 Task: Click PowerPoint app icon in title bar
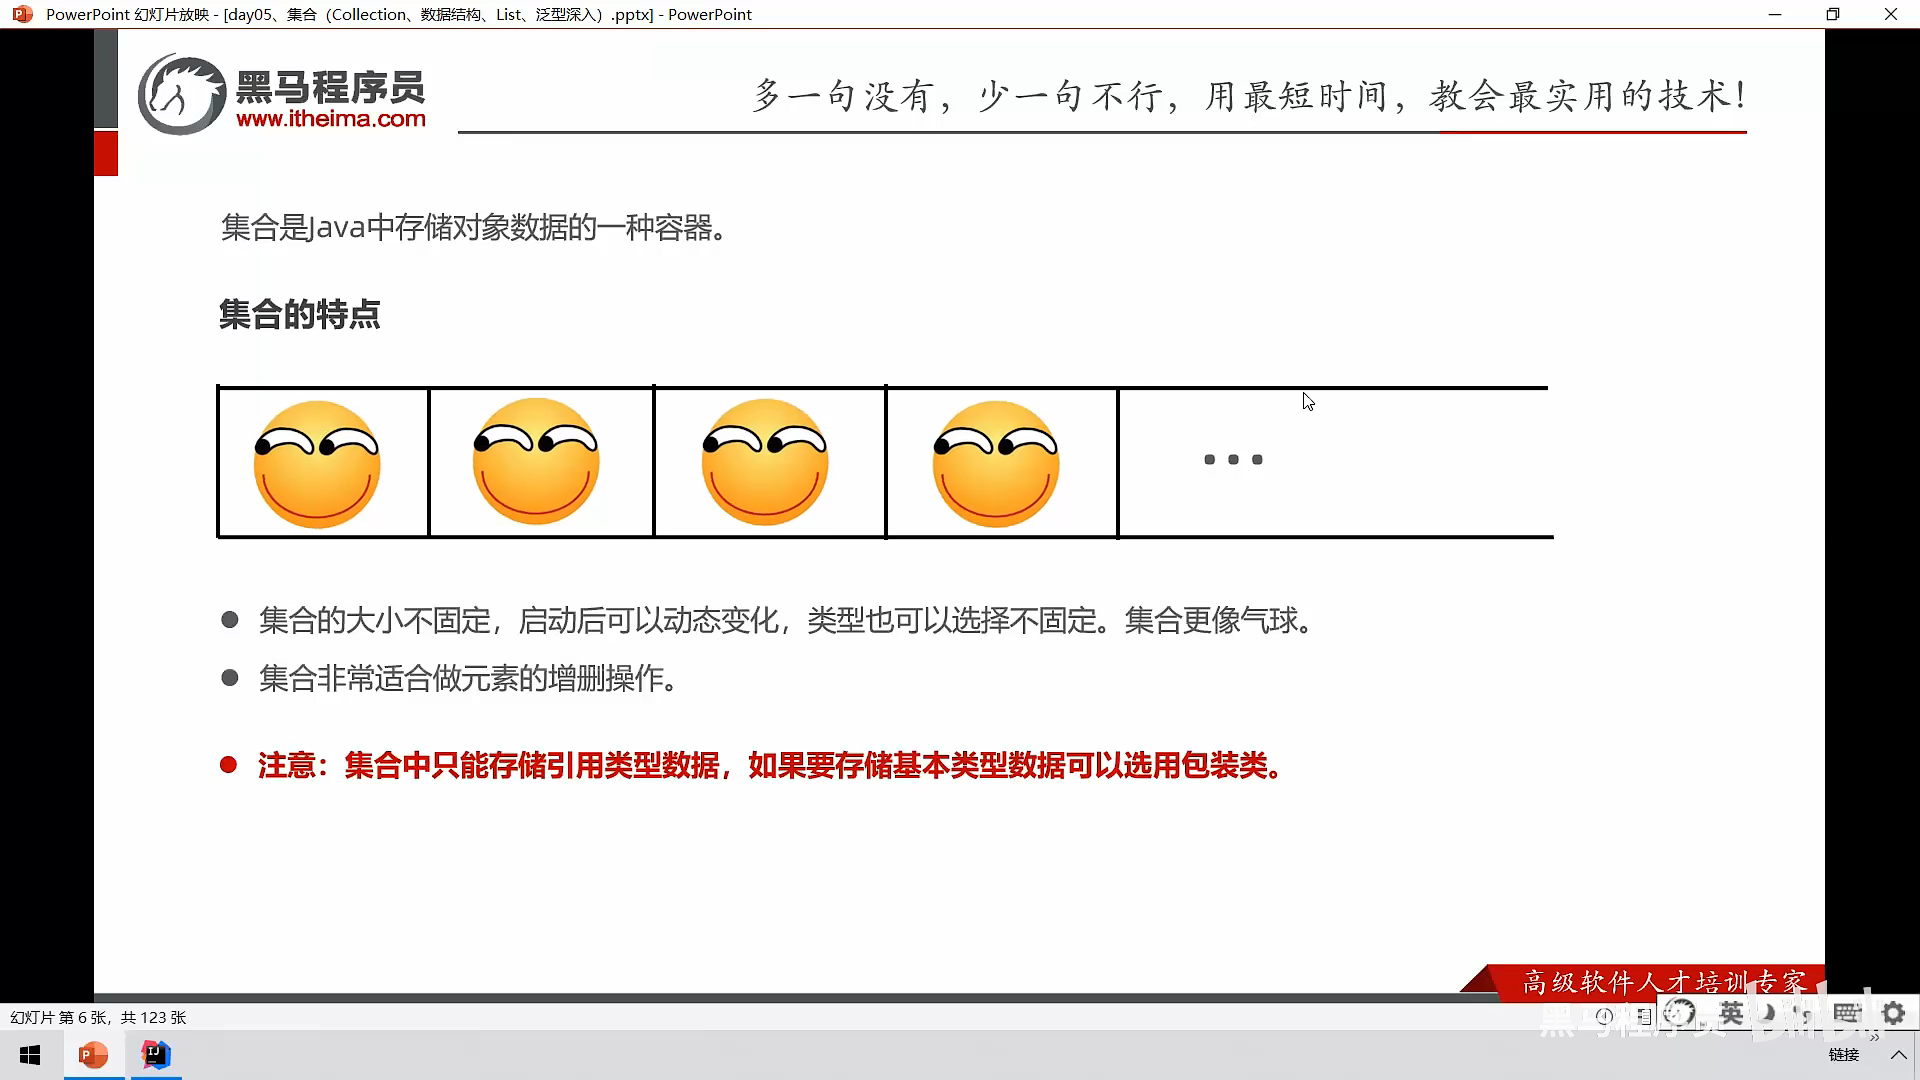22,14
